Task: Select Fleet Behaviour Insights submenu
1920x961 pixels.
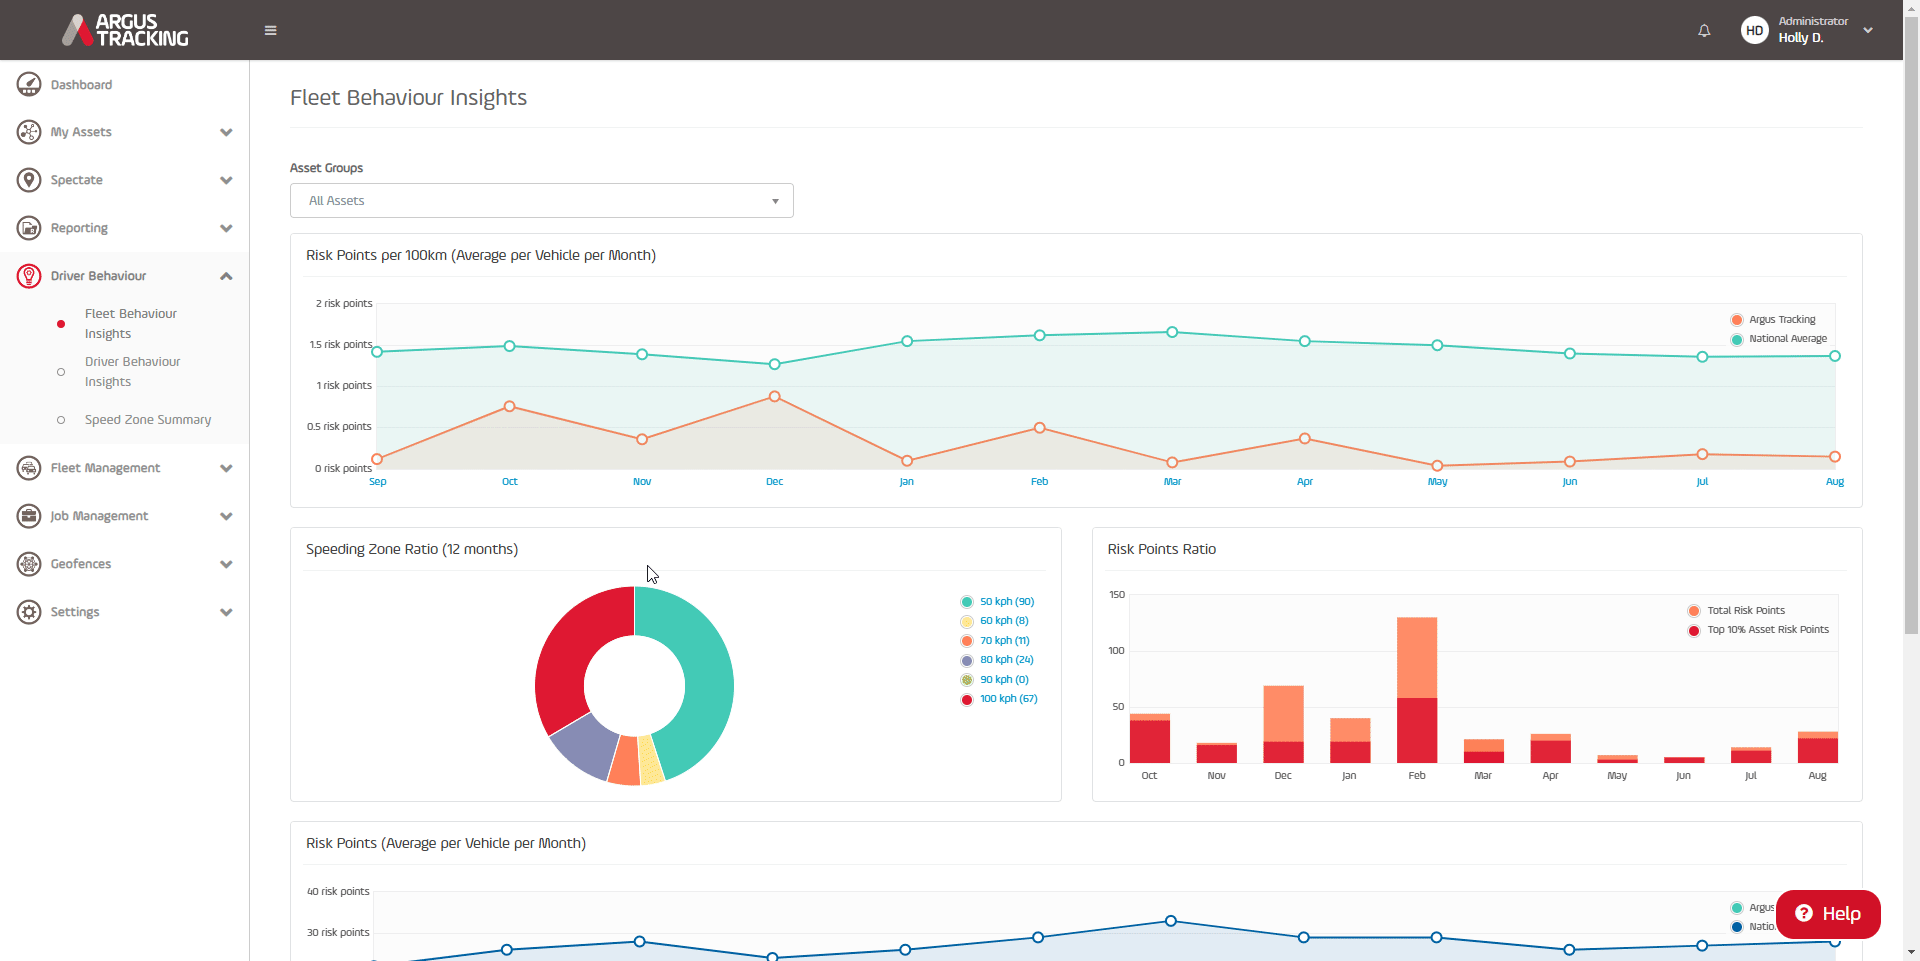Action: 131,324
